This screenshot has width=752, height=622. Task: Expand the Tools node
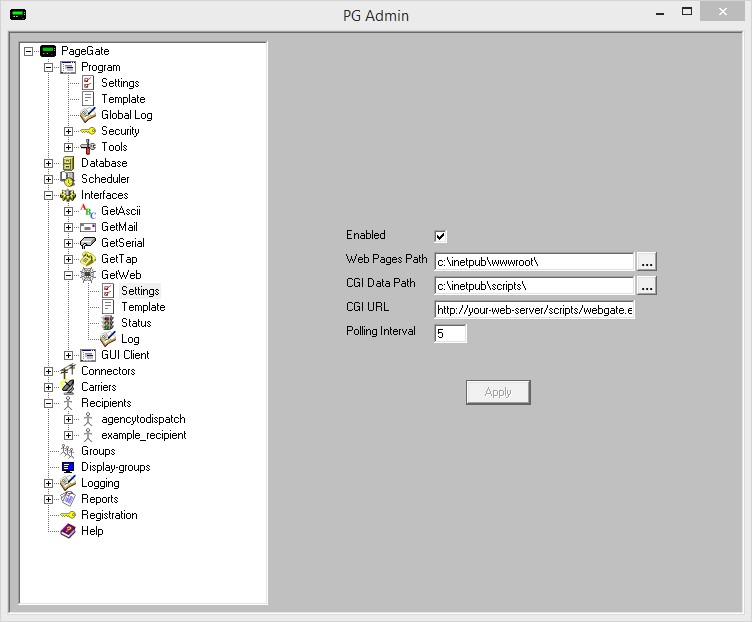(69, 147)
